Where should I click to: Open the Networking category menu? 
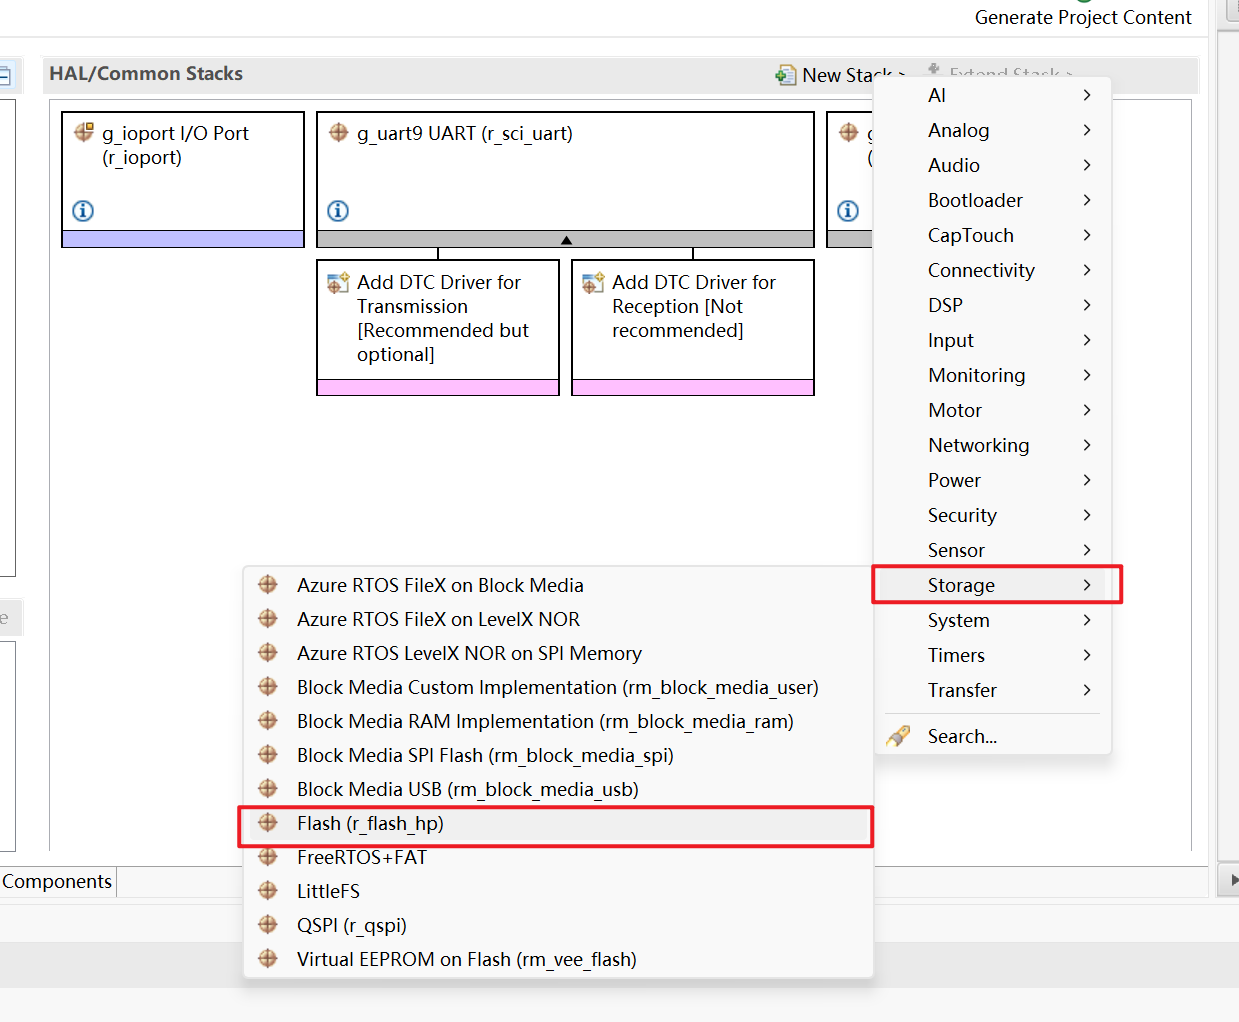click(x=992, y=445)
